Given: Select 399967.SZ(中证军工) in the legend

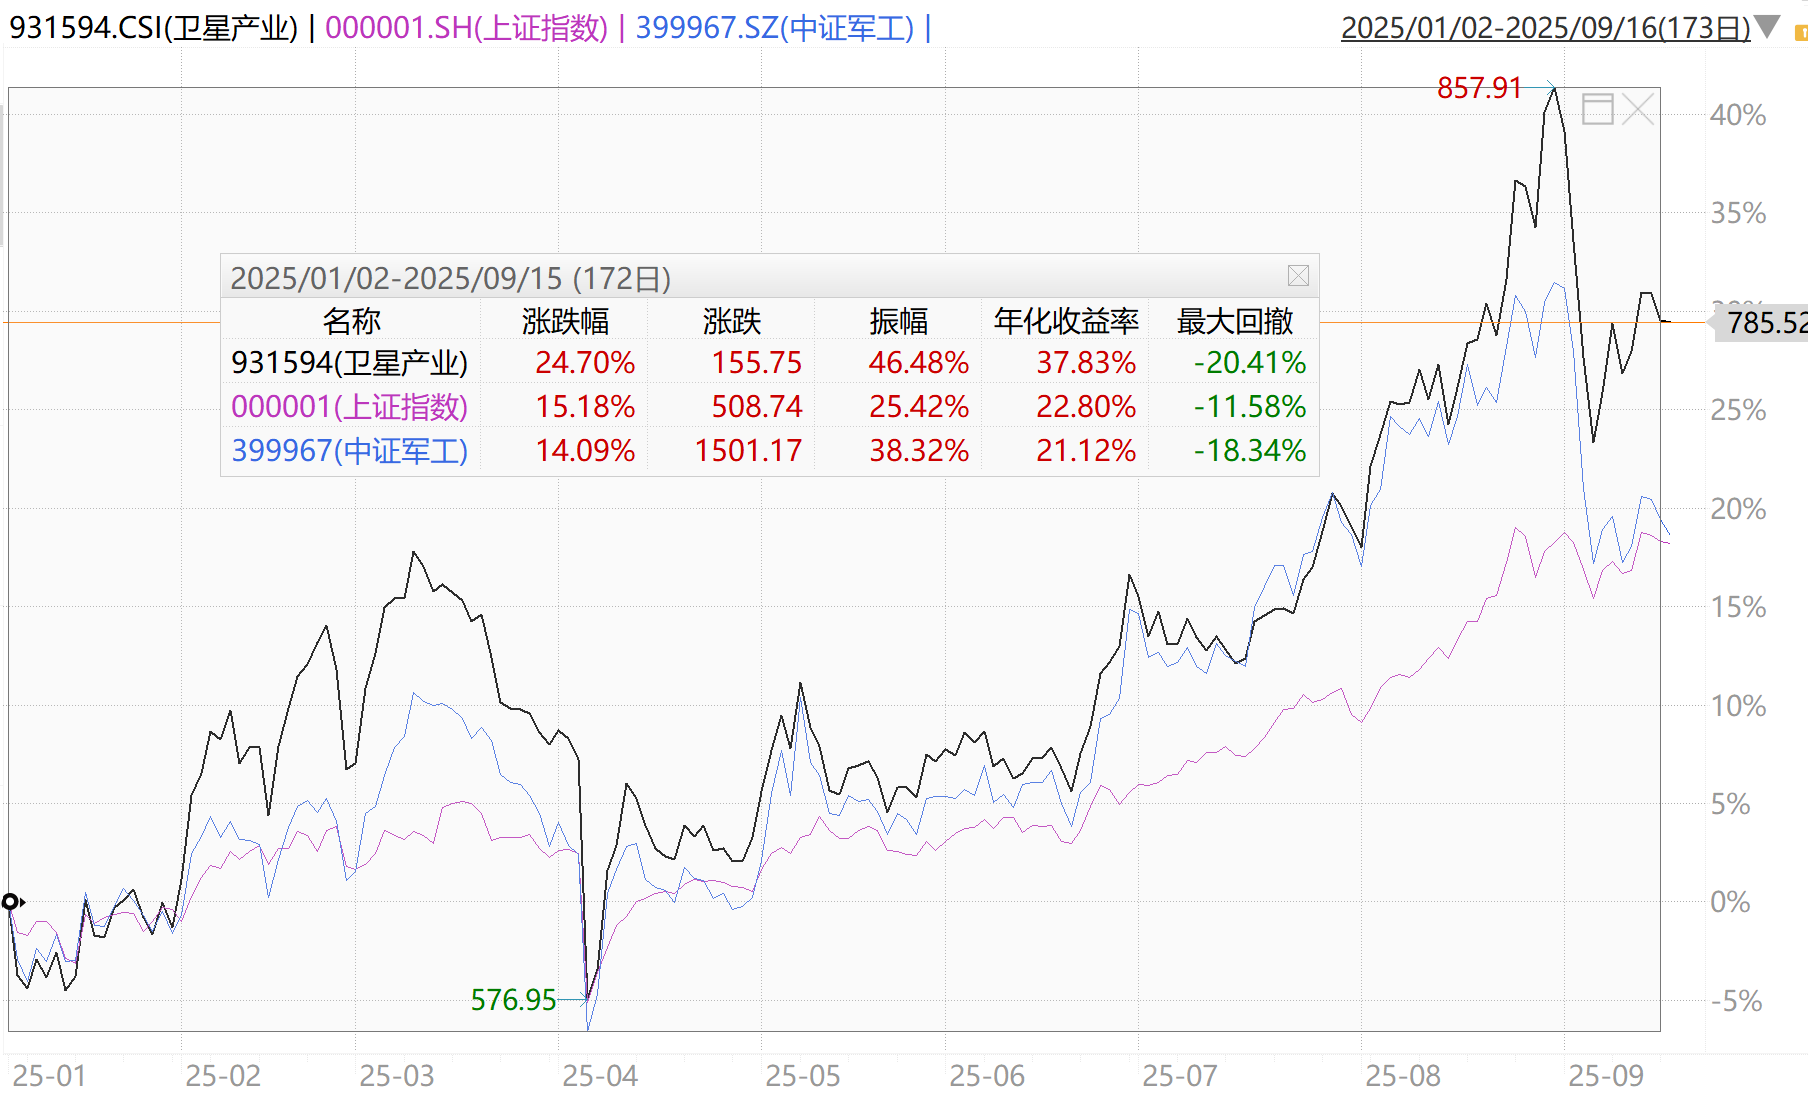Looking at the screenshot, I should click(775, 28).
